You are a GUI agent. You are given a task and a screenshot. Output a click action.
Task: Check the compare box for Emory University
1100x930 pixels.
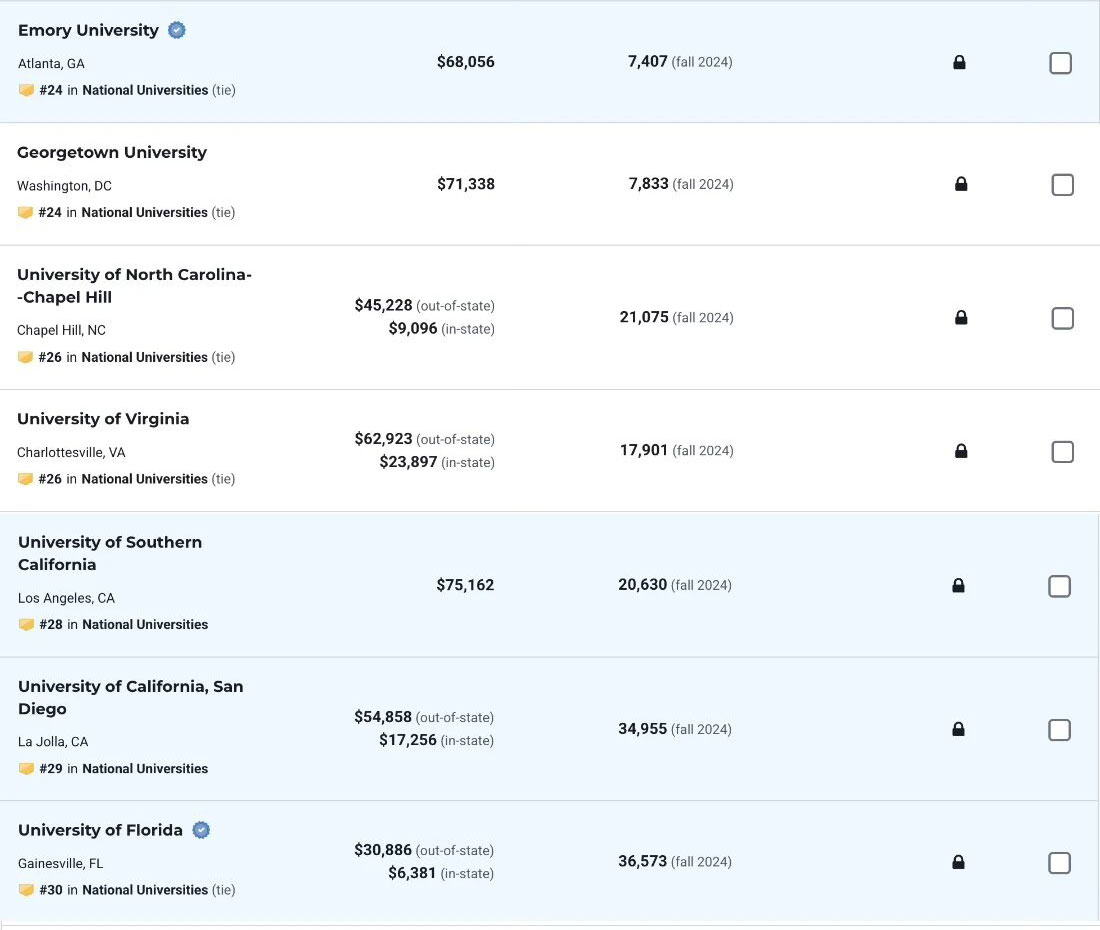pyautogui.click(x=1060, y=63)
